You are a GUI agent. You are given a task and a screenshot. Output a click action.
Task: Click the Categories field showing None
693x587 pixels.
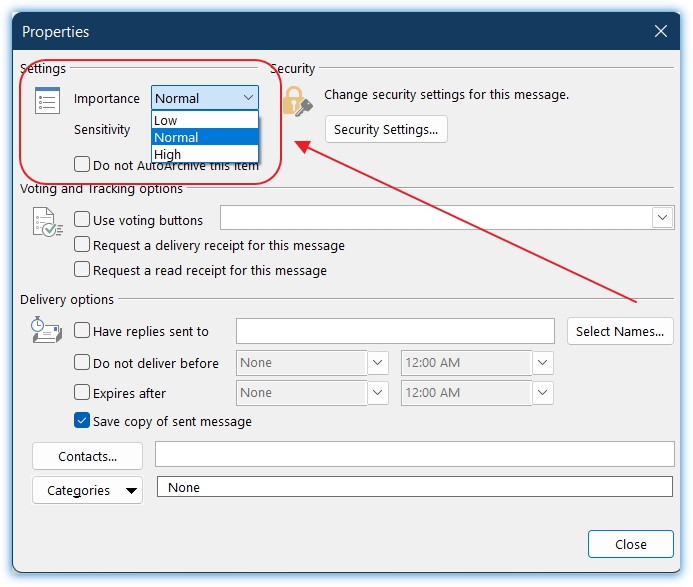(x=415, y=487)
